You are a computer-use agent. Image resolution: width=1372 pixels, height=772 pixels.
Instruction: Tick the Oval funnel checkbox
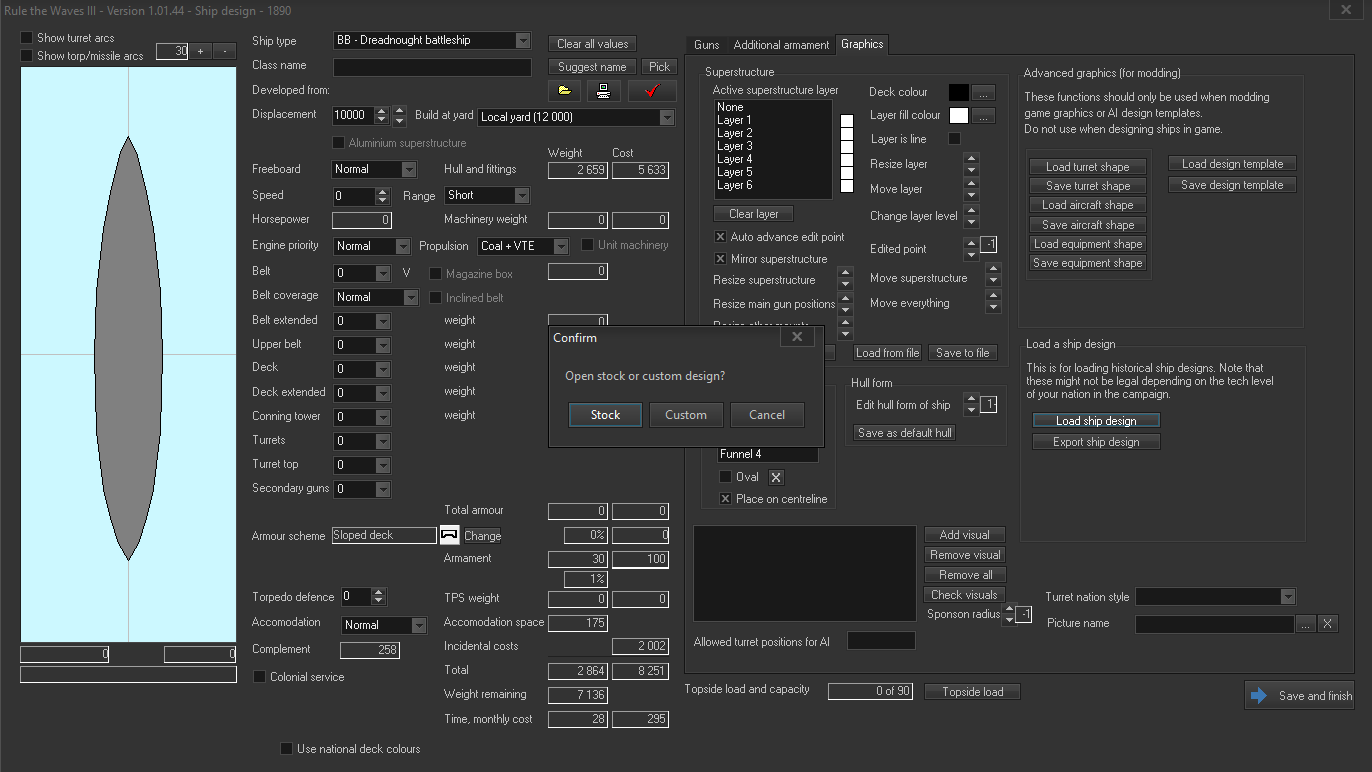point(726,477)
